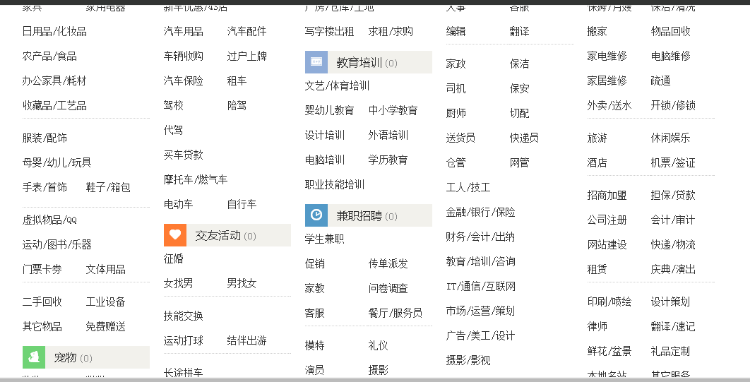Open the 鞋子/箱包 link
The height and width of the screenshot is (382, 750).
108,187
